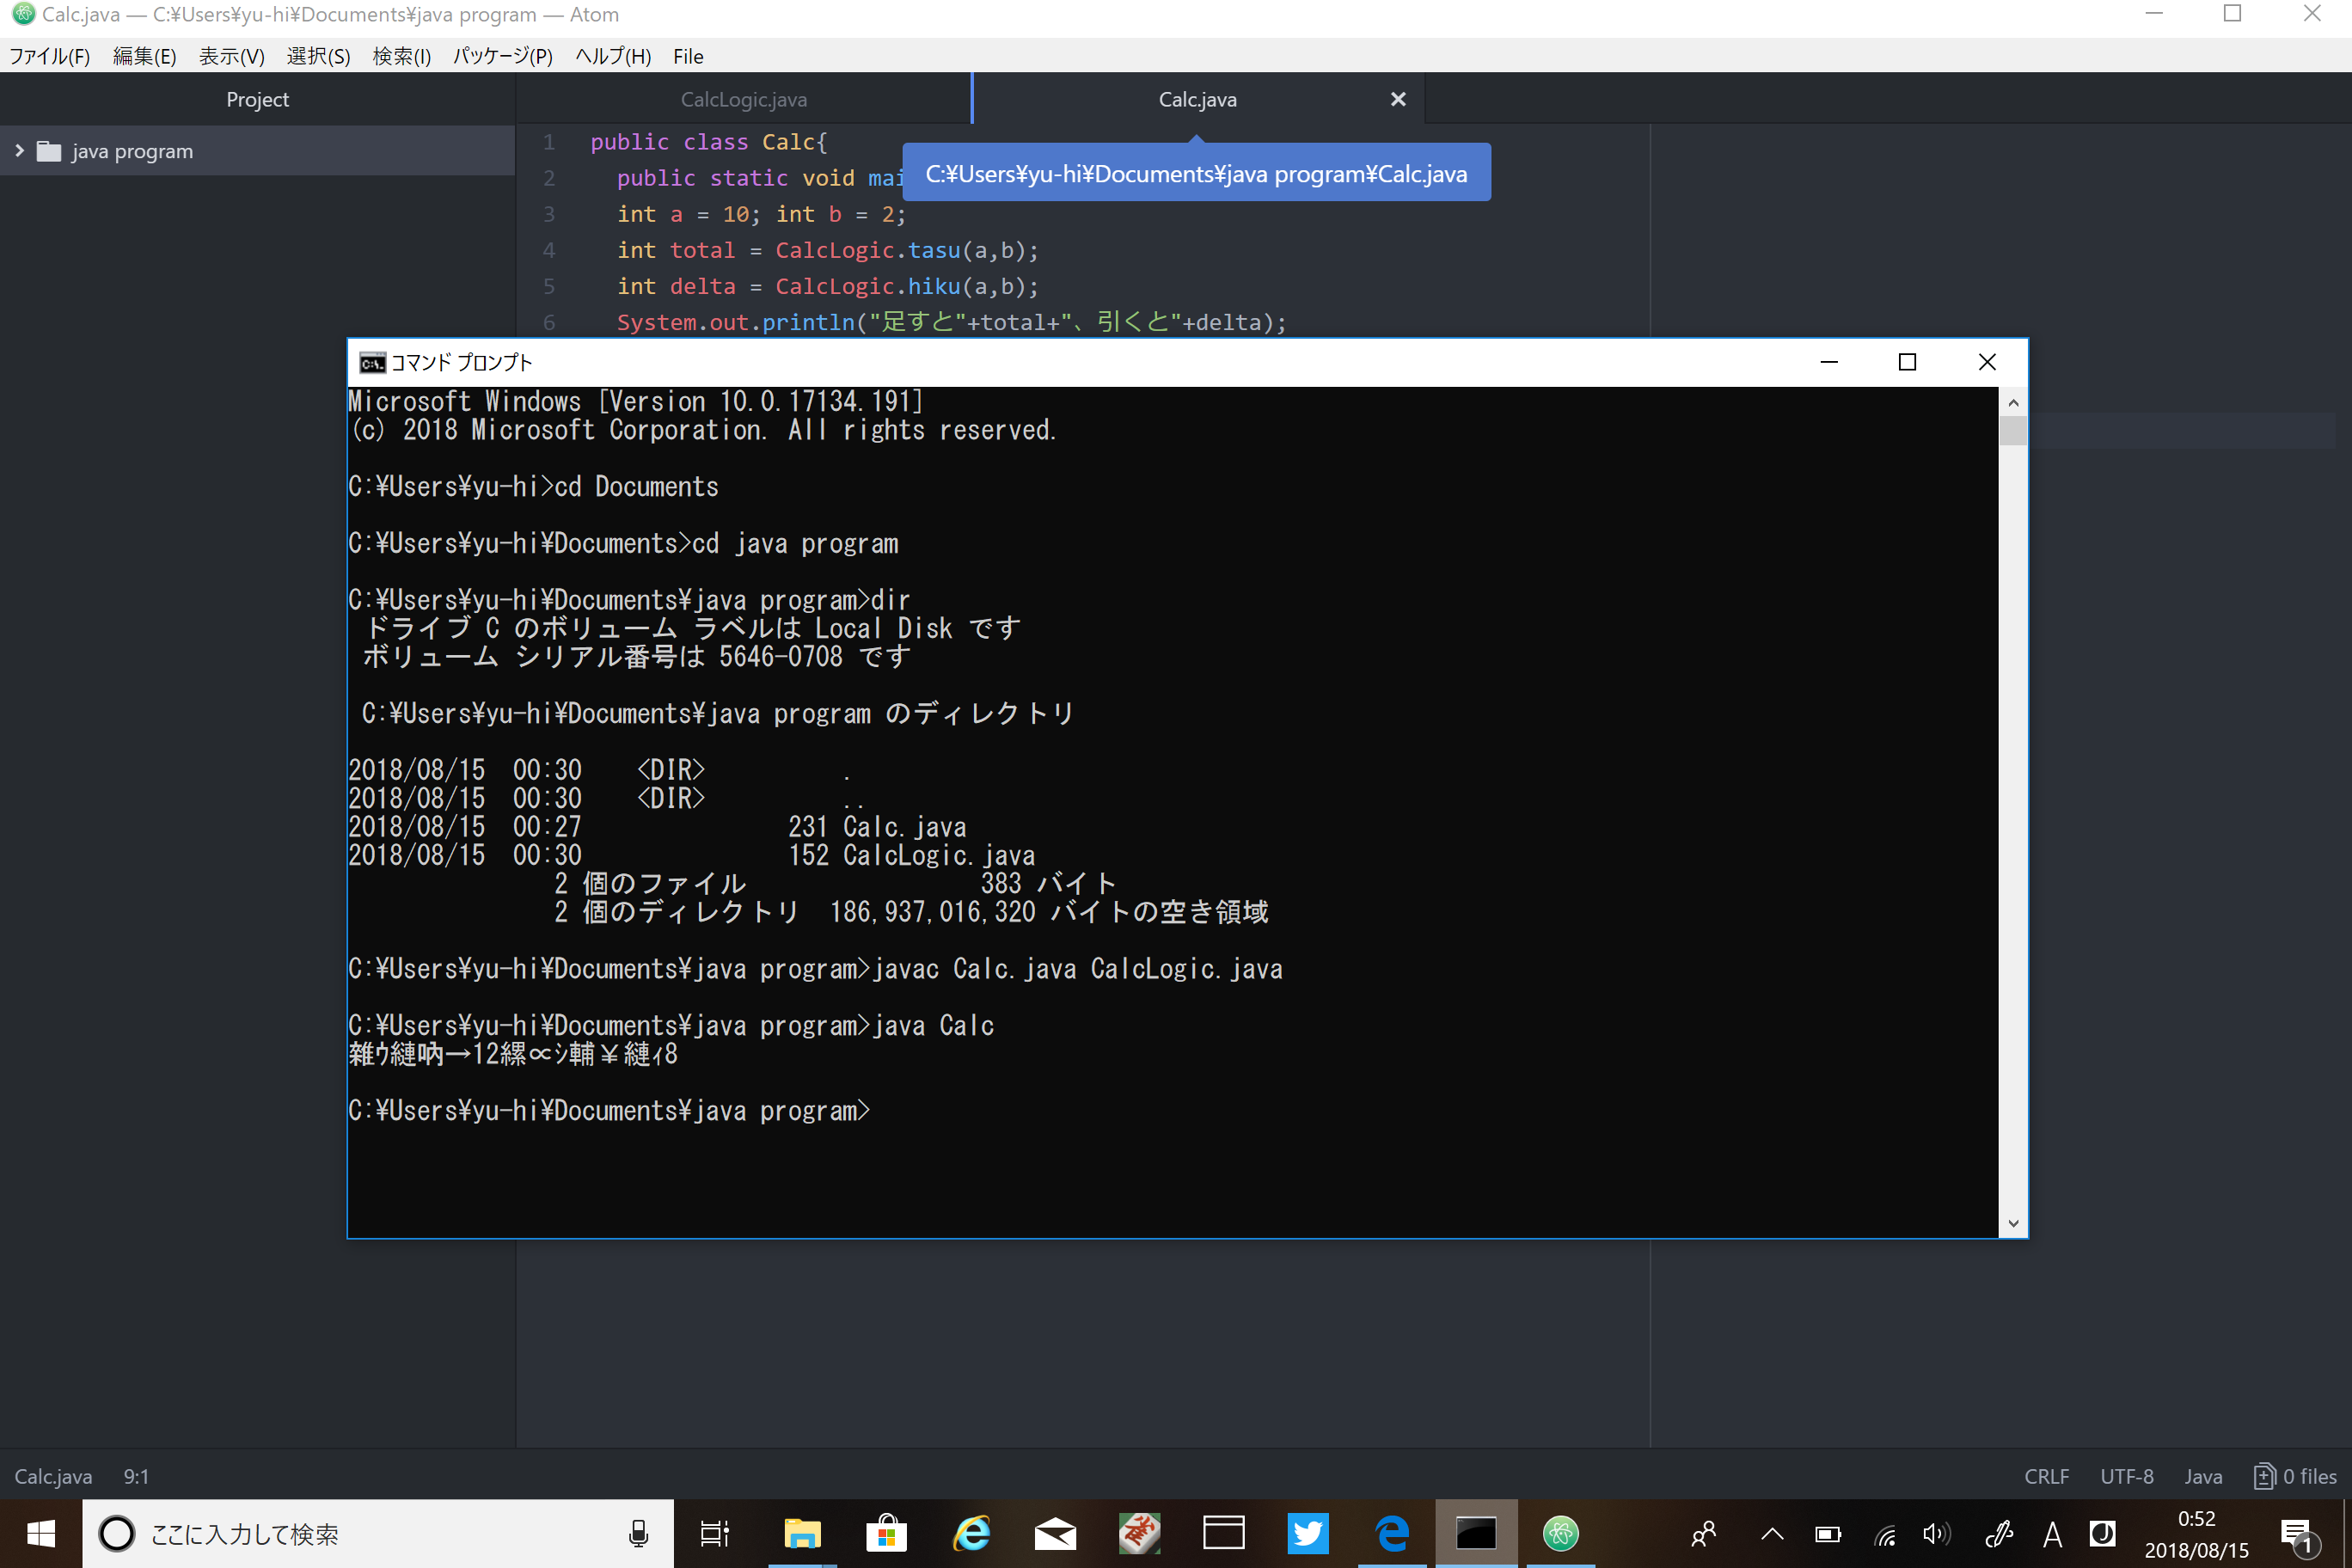The height and width of the screenshot is (1568, 2352).
Task: Click the java program folder icon
Action: [x=49, y=151]
